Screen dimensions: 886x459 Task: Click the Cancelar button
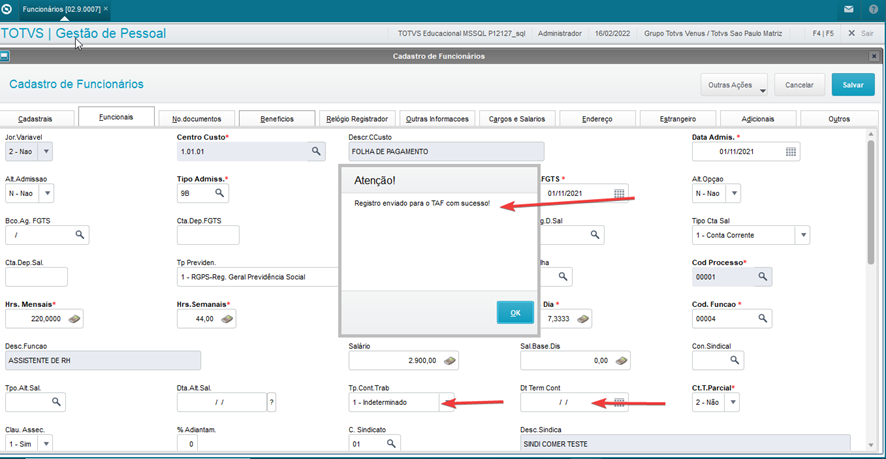(799, 85)
